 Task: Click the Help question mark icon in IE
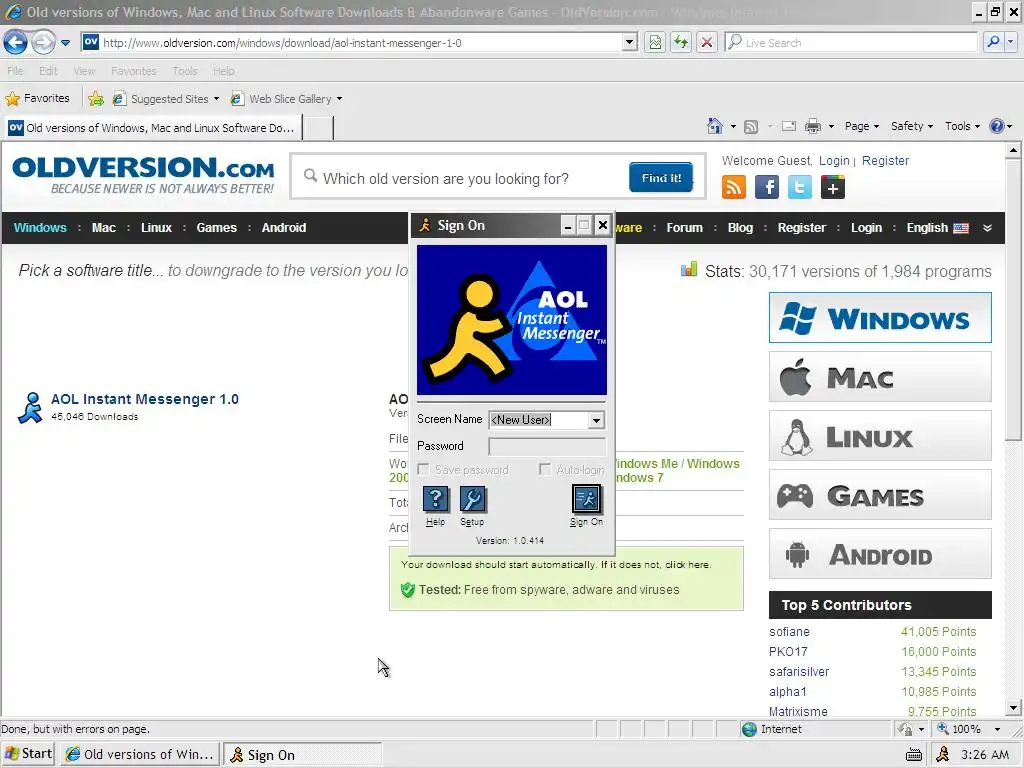[997, 126]
